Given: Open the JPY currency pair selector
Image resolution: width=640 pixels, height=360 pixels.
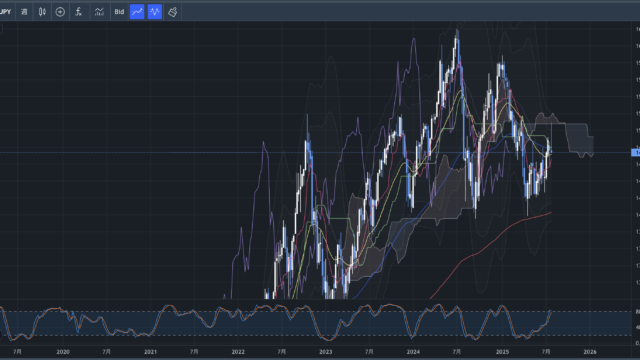Looking at the screenshot, I should 6,12.
